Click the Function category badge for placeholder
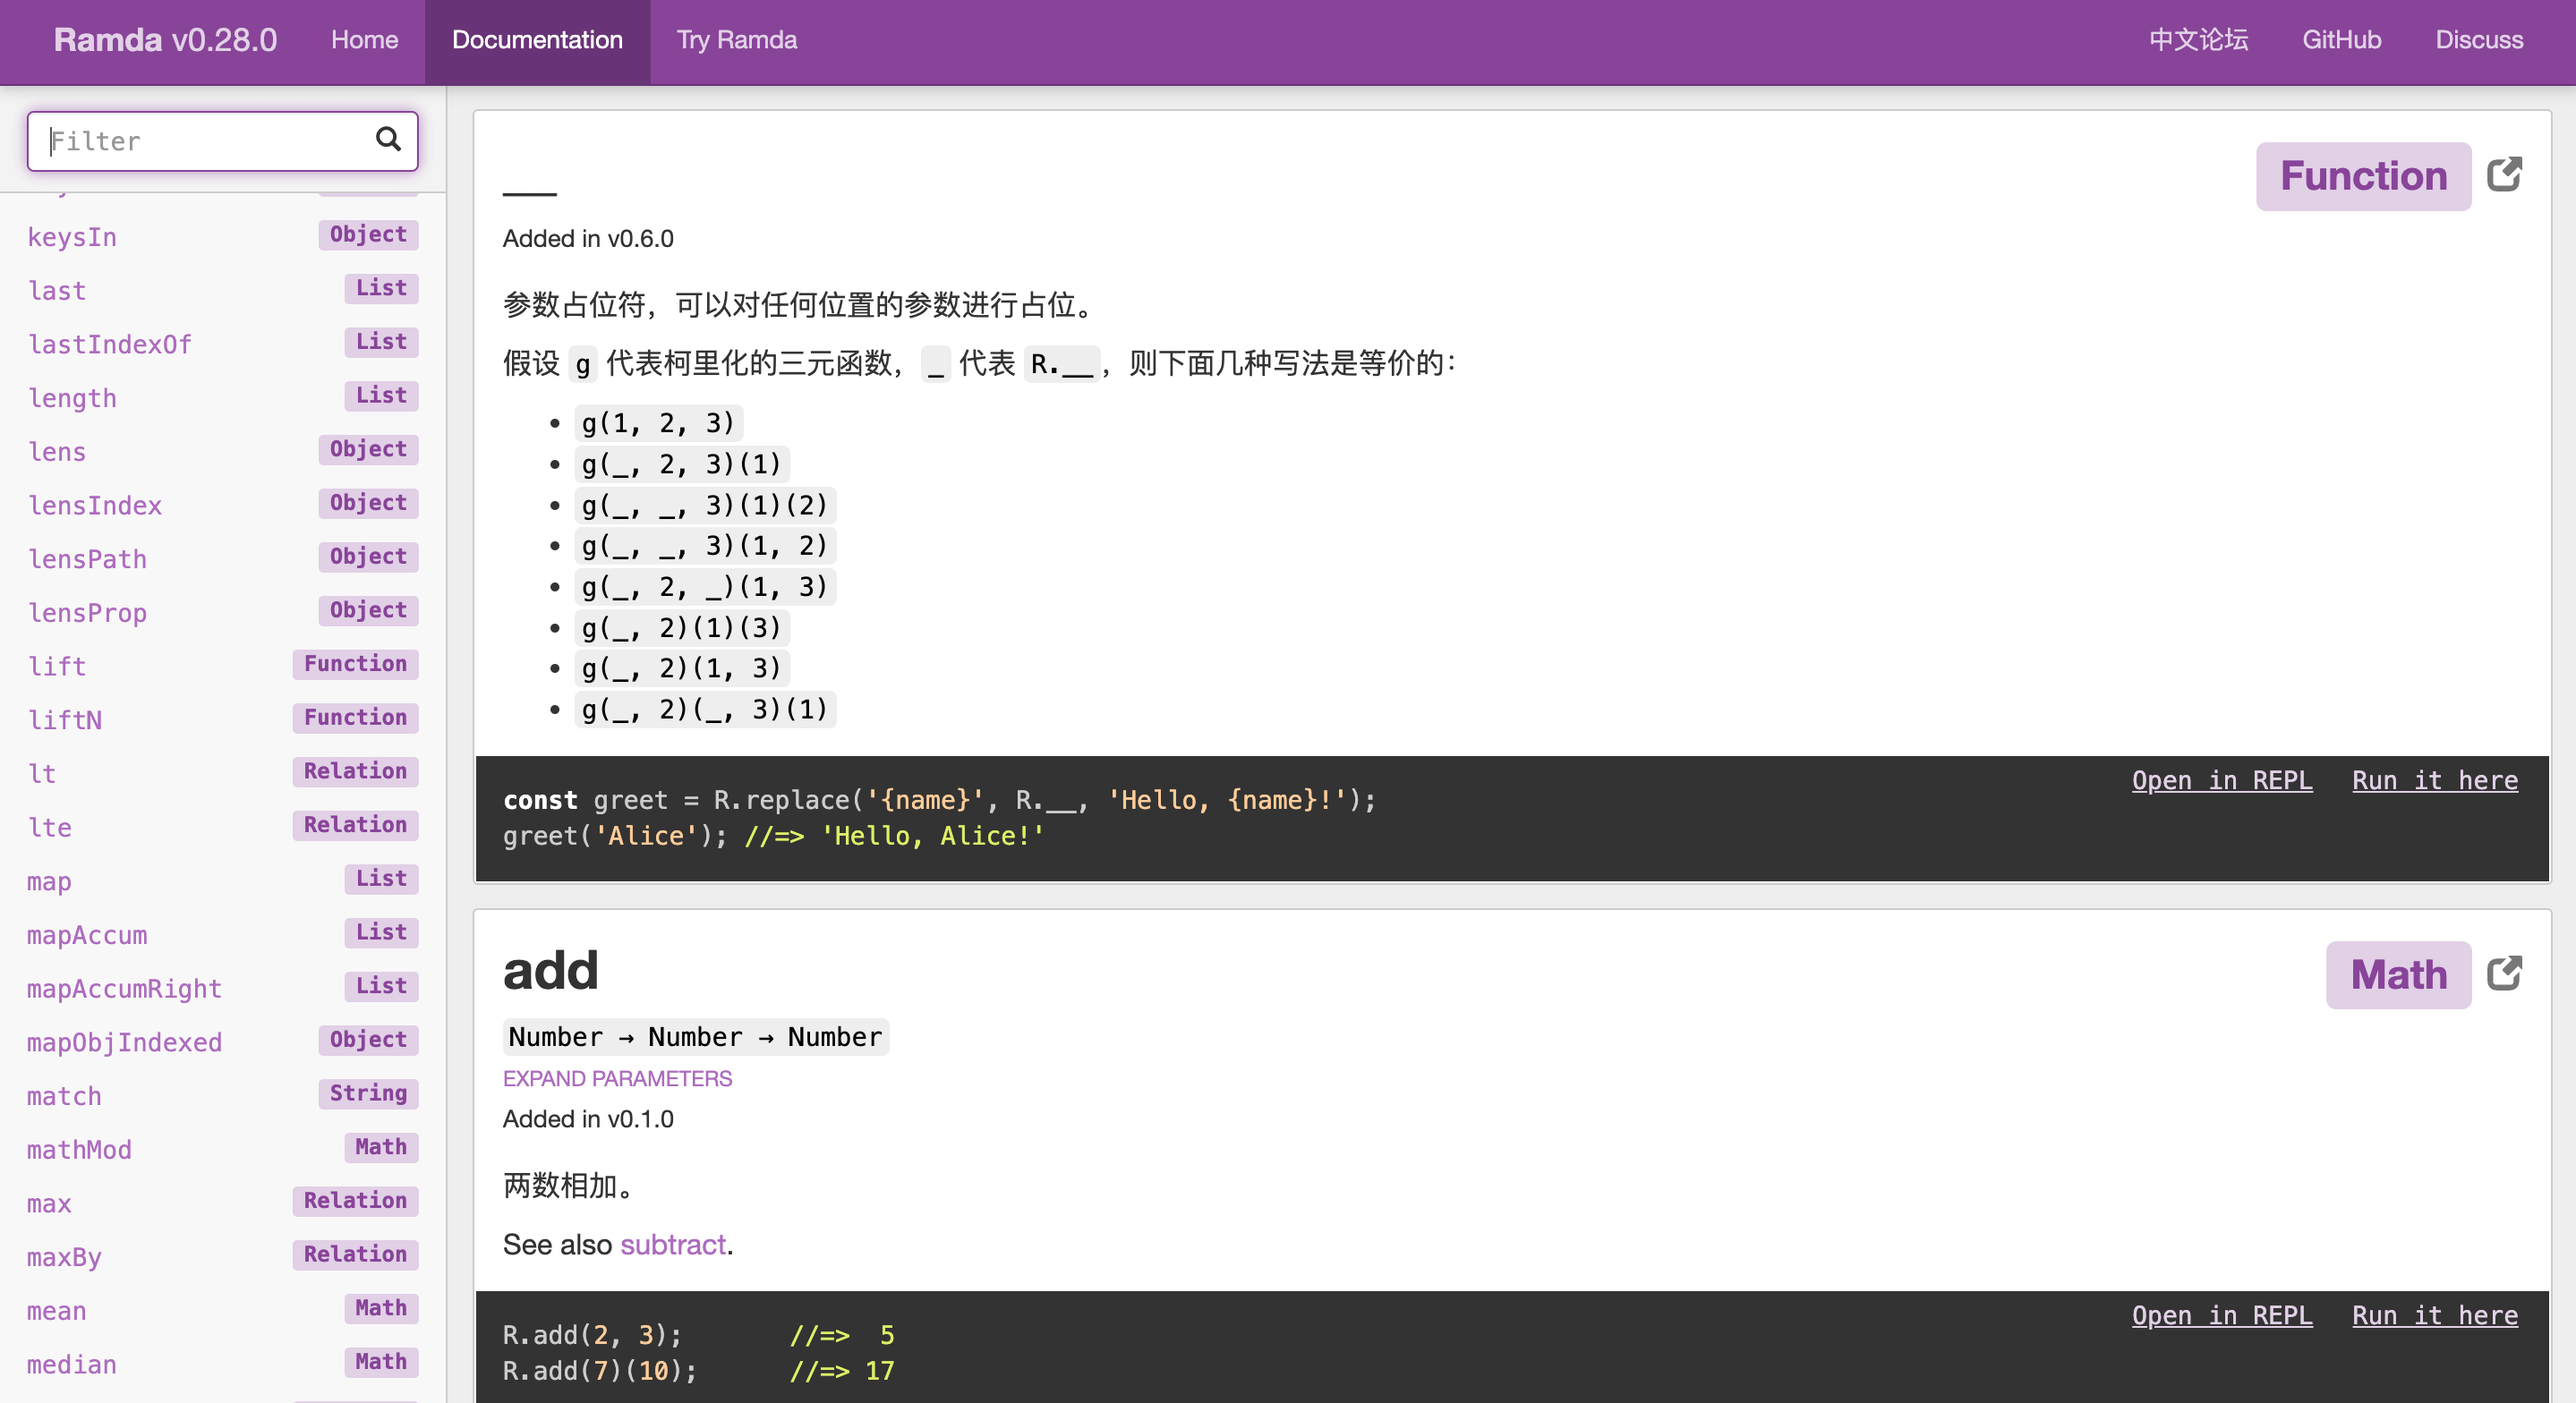The height and width of the screenshot is (1403, 2576). (2362, 176)
